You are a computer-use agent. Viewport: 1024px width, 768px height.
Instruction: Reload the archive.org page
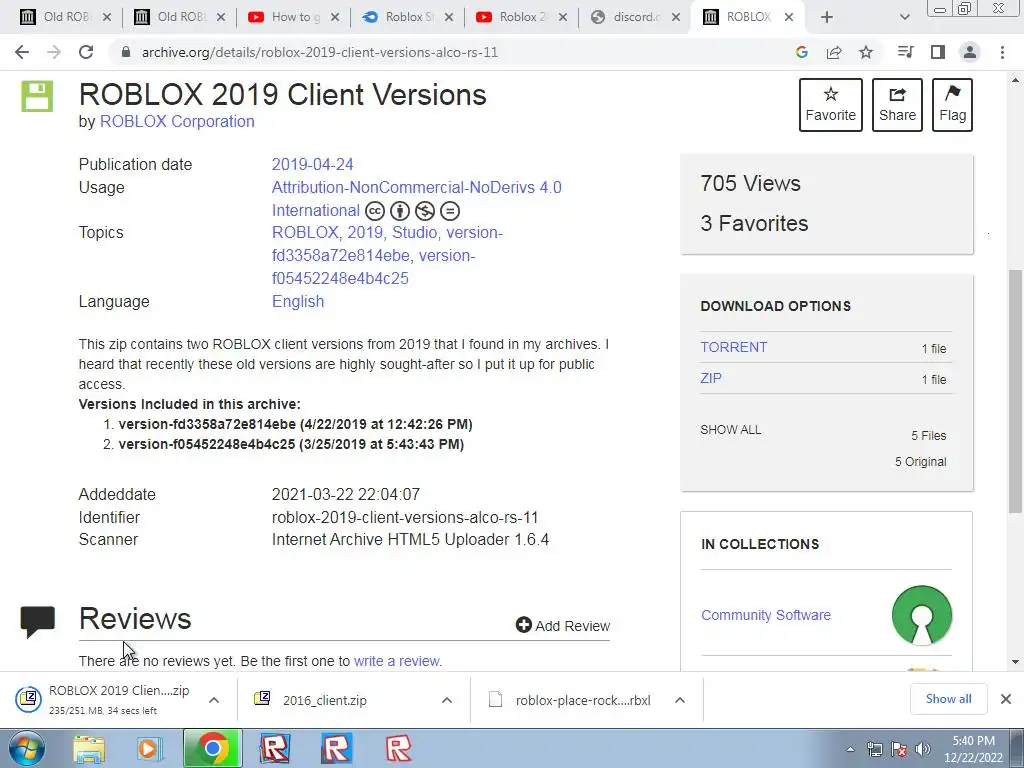(86, 52)
